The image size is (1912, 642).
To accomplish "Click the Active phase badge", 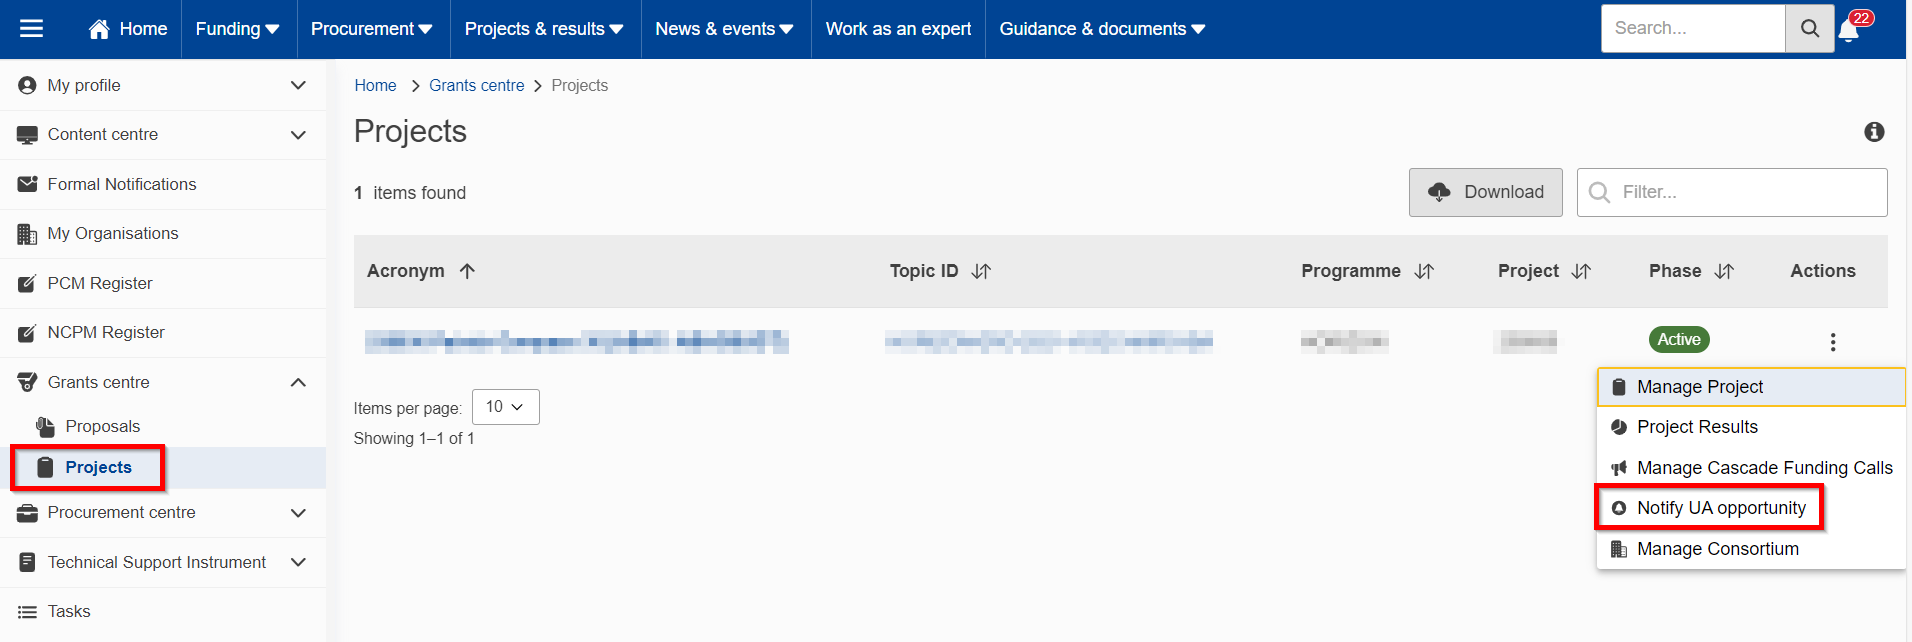I will point(1679,340).
